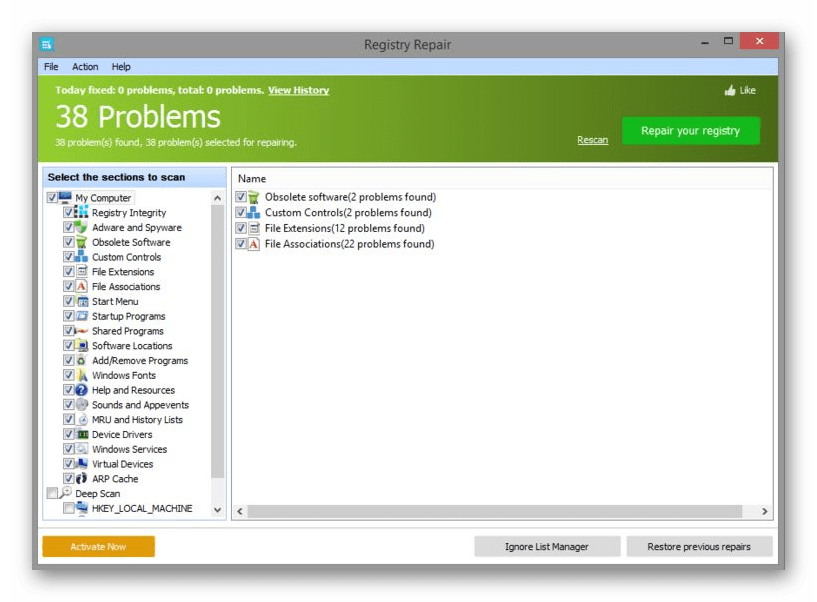Click the Software Locations icon
817x602 pixels.
click(82, 345)
